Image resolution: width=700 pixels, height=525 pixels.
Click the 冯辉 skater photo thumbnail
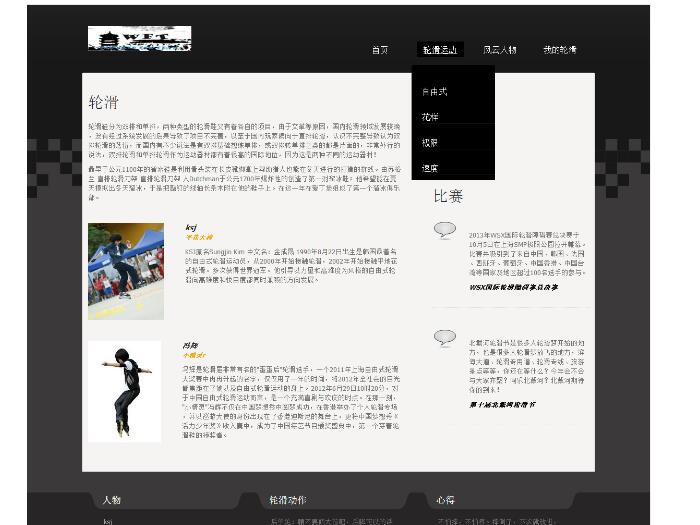(124, 391)
